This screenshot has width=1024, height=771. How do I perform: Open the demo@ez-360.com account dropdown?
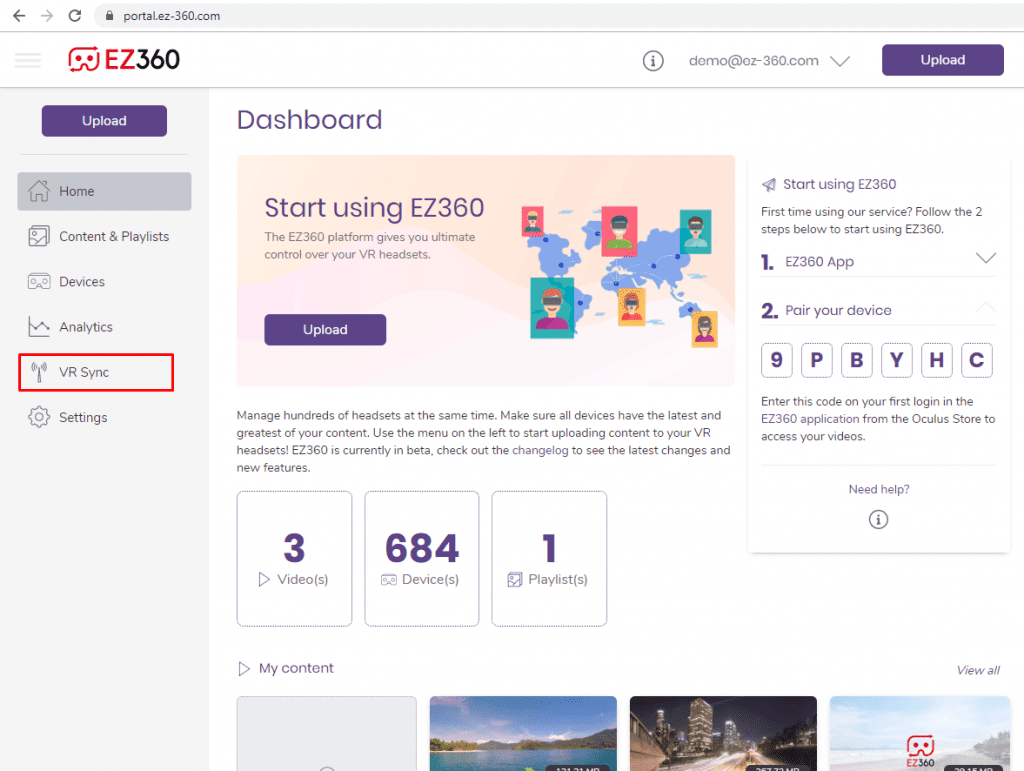click(x=769, y=61)
